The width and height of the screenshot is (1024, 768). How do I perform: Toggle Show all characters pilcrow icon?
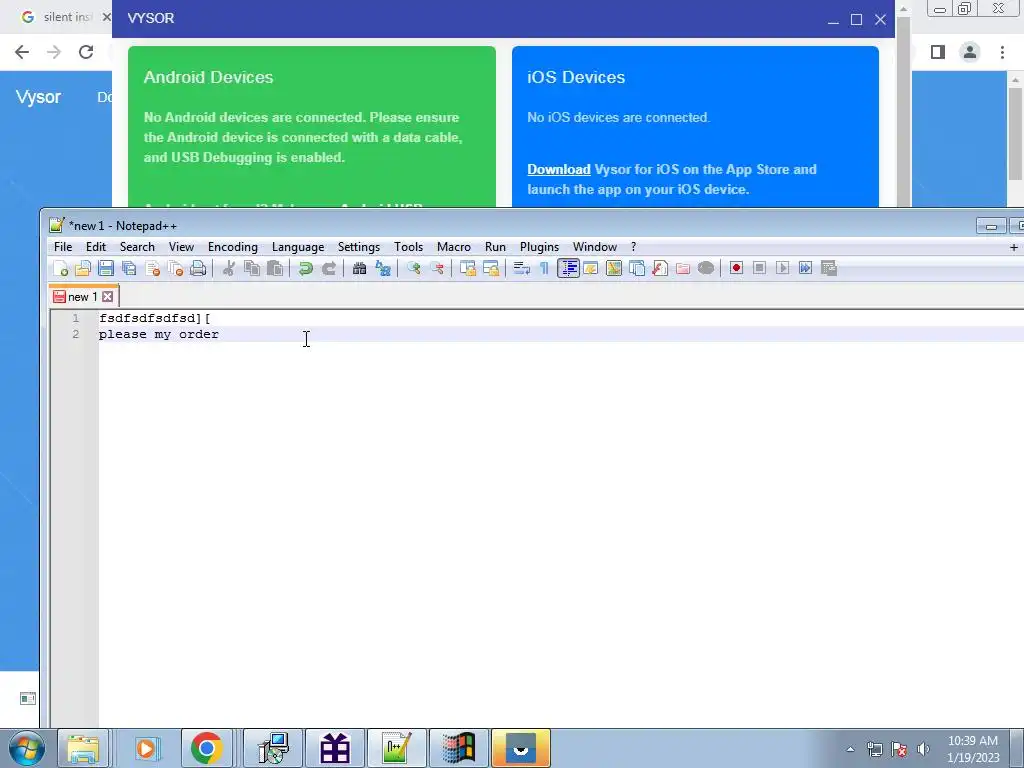544,268
